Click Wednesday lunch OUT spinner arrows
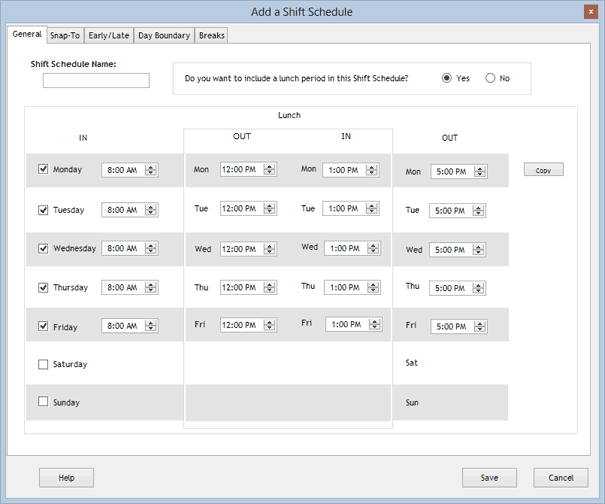Screen dimensions: 605x504 pos(269,249)
